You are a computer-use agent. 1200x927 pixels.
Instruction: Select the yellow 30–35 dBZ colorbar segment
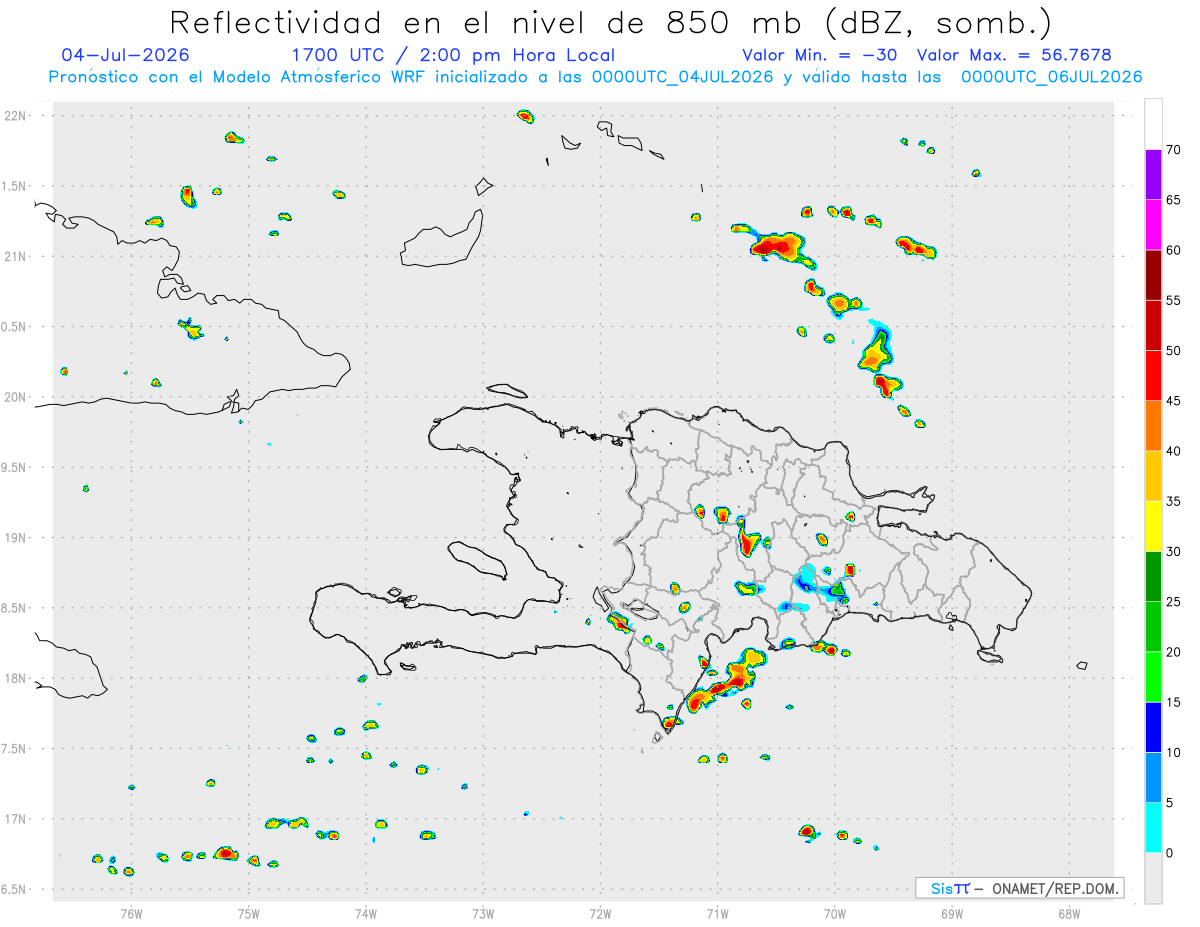[1153, 526]
